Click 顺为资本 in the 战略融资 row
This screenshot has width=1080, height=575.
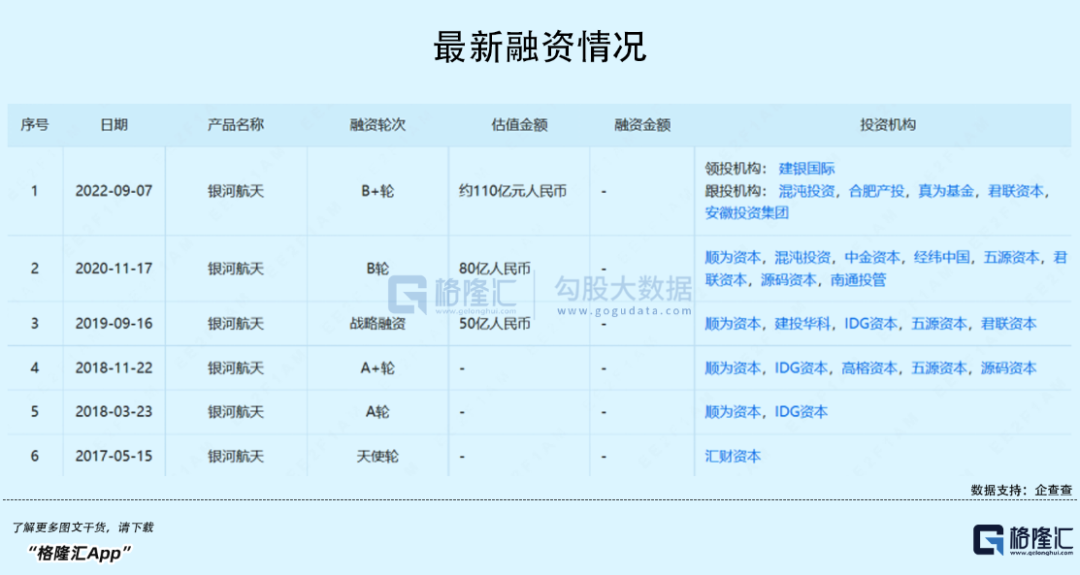733,324
